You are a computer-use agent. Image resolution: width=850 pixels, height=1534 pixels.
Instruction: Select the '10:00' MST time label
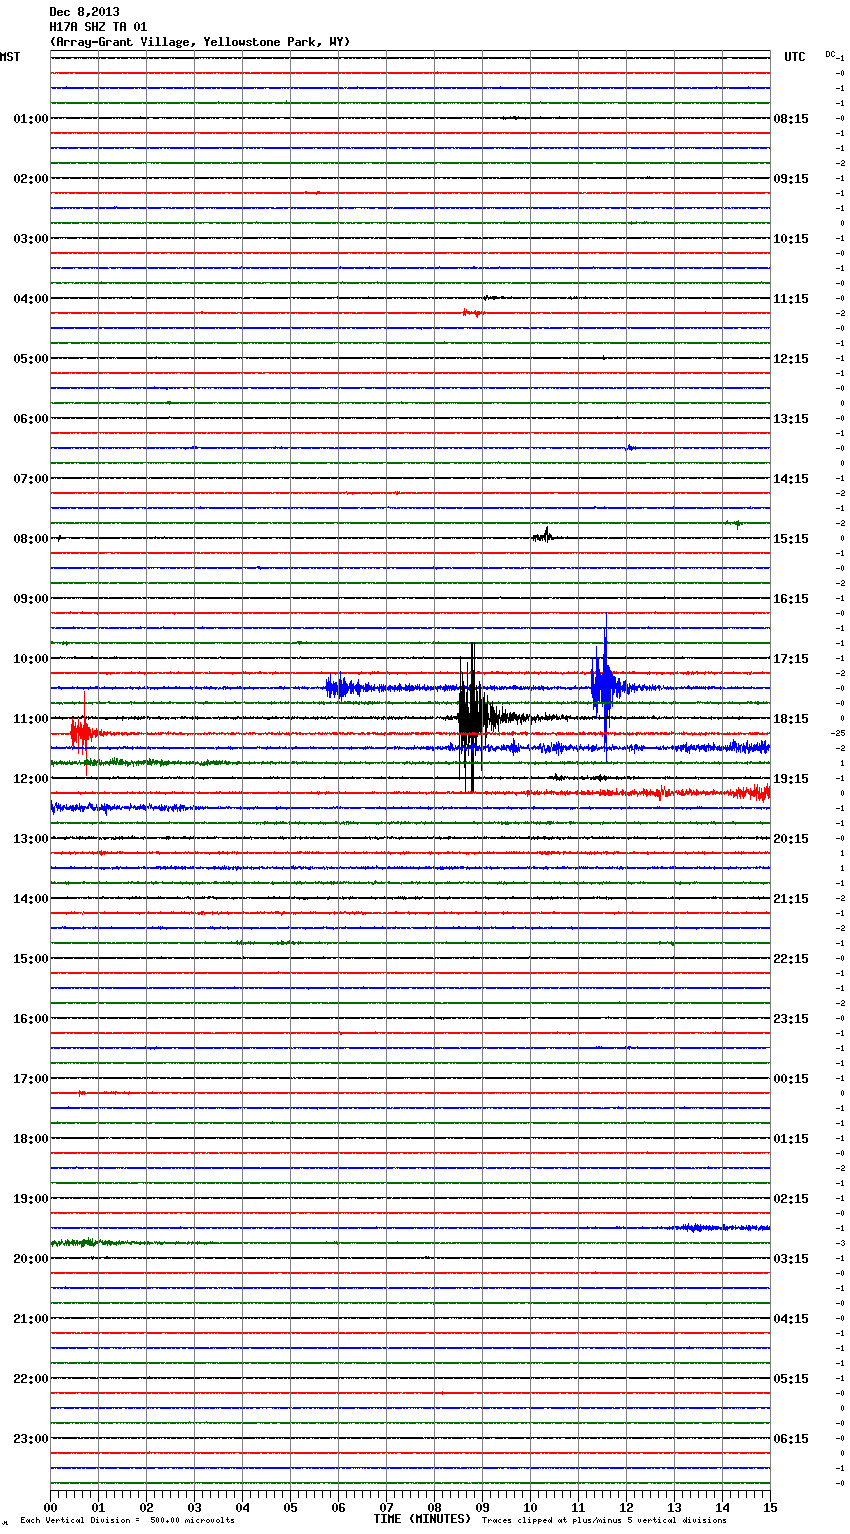click(x=31, y=659)
